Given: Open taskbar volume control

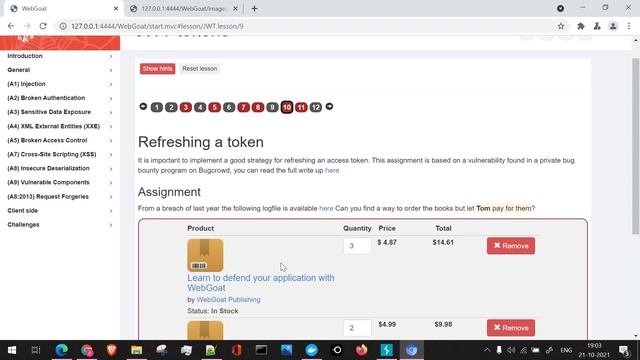Looking at the screenshot, I should [511, 350].
